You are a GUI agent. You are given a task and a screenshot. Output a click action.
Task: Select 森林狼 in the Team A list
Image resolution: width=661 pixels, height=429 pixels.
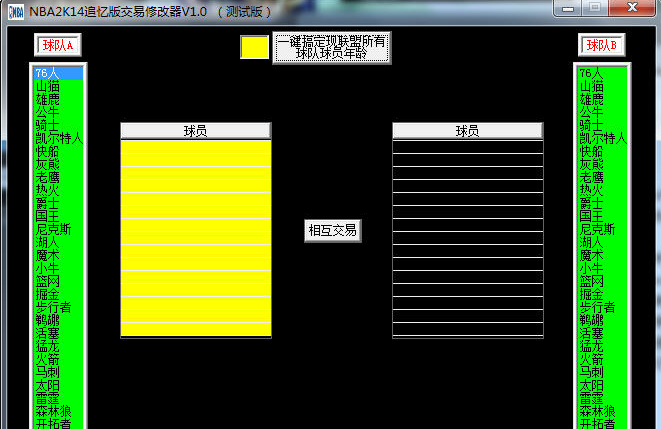tap(59, 411)
